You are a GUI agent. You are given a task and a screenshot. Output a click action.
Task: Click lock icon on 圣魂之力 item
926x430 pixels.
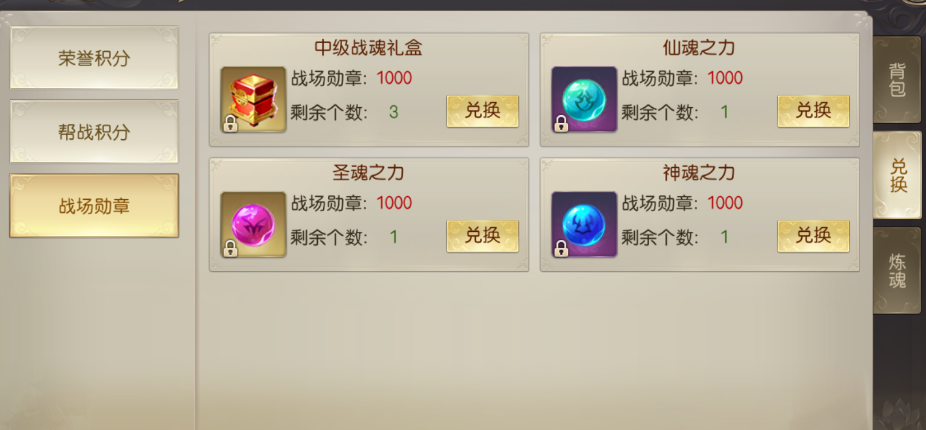[x=230, y=249]
